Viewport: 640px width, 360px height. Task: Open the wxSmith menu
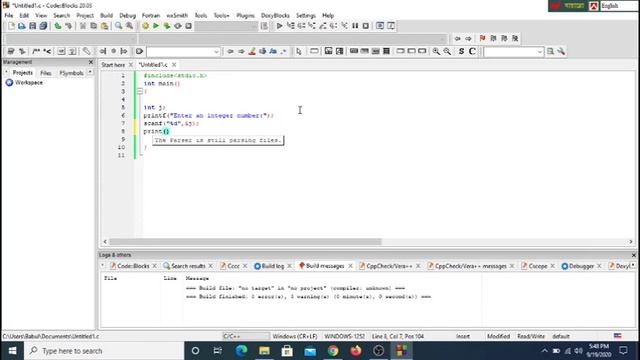[177, 16]
